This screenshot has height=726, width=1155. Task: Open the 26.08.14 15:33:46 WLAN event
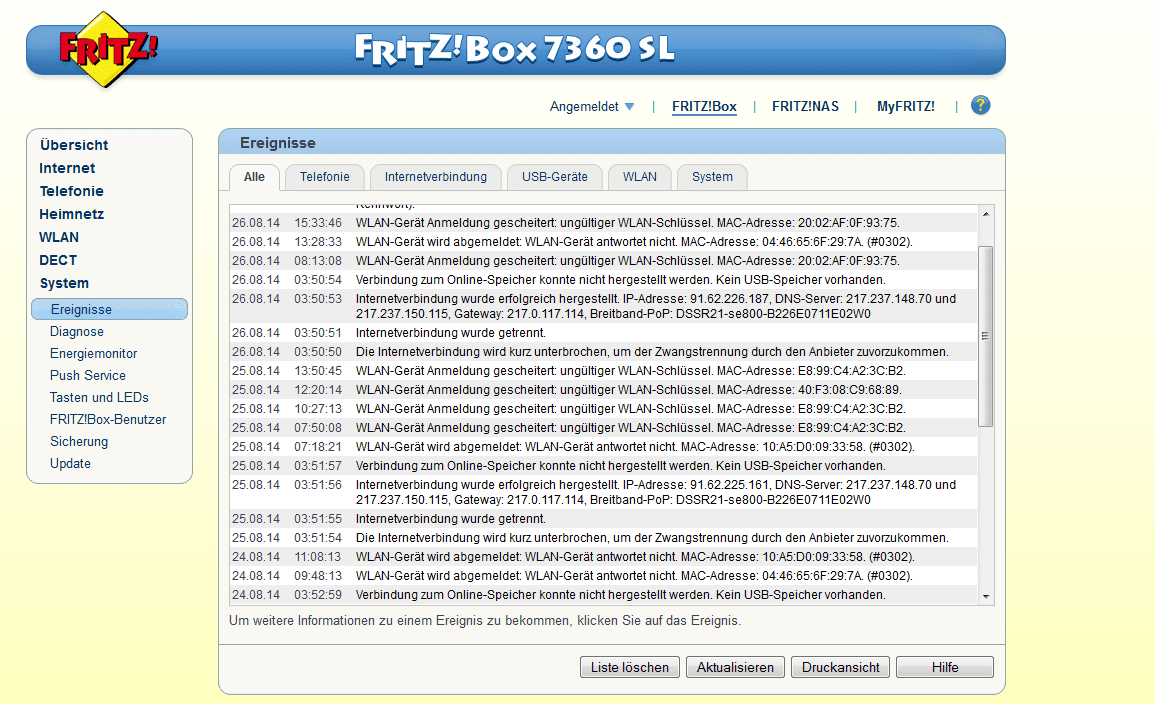pos(603,222)
